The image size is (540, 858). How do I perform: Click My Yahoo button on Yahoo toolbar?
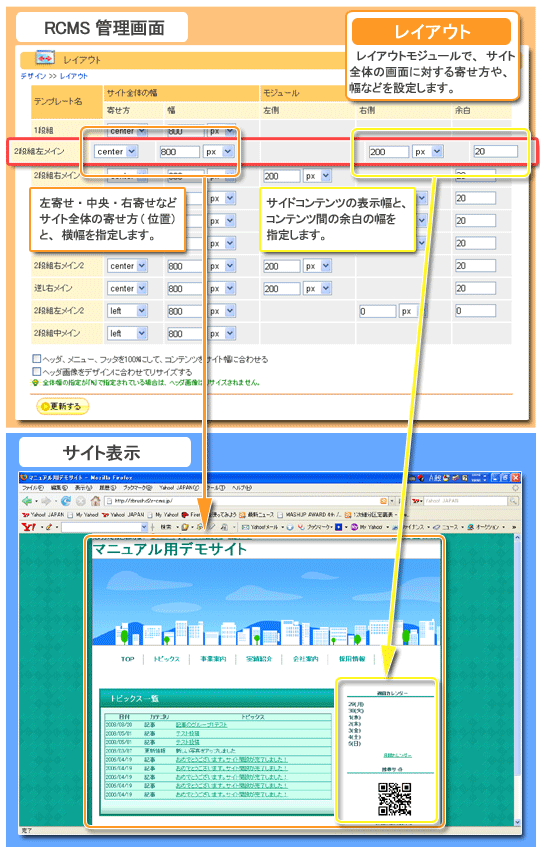(366, 527)
